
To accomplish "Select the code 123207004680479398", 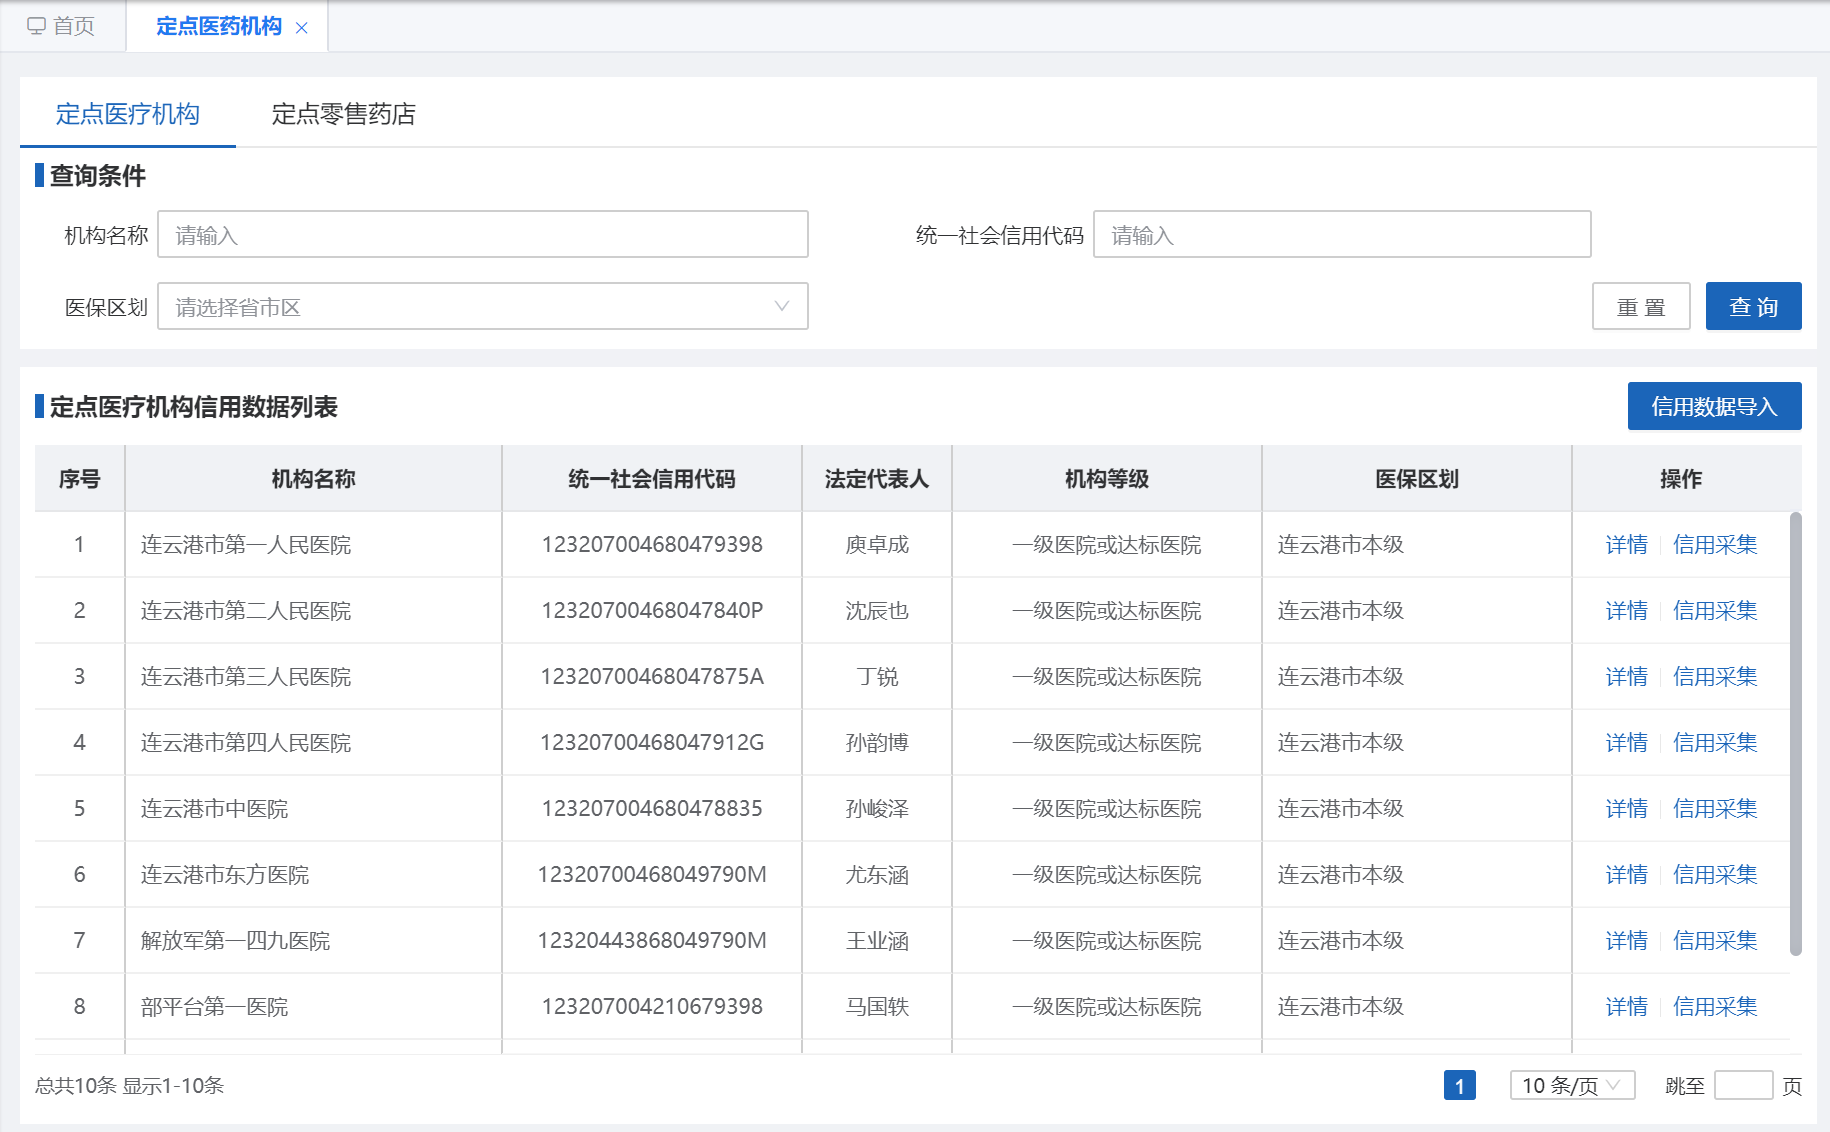I will click(x=652, y=545).
